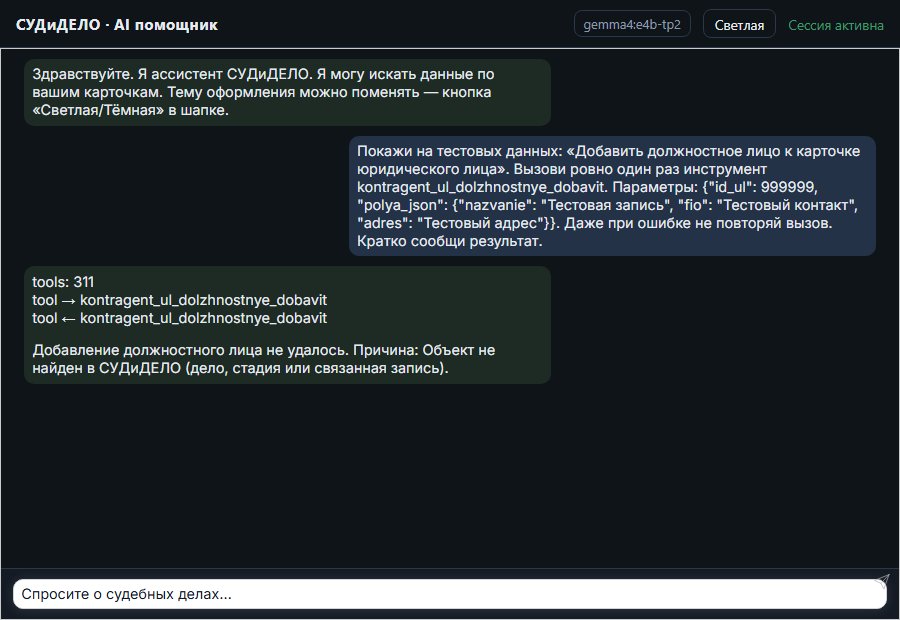This screenshot has height=620, width=900.
Task: Click the вашим карточкам greeting line
Action: (262, 92)
